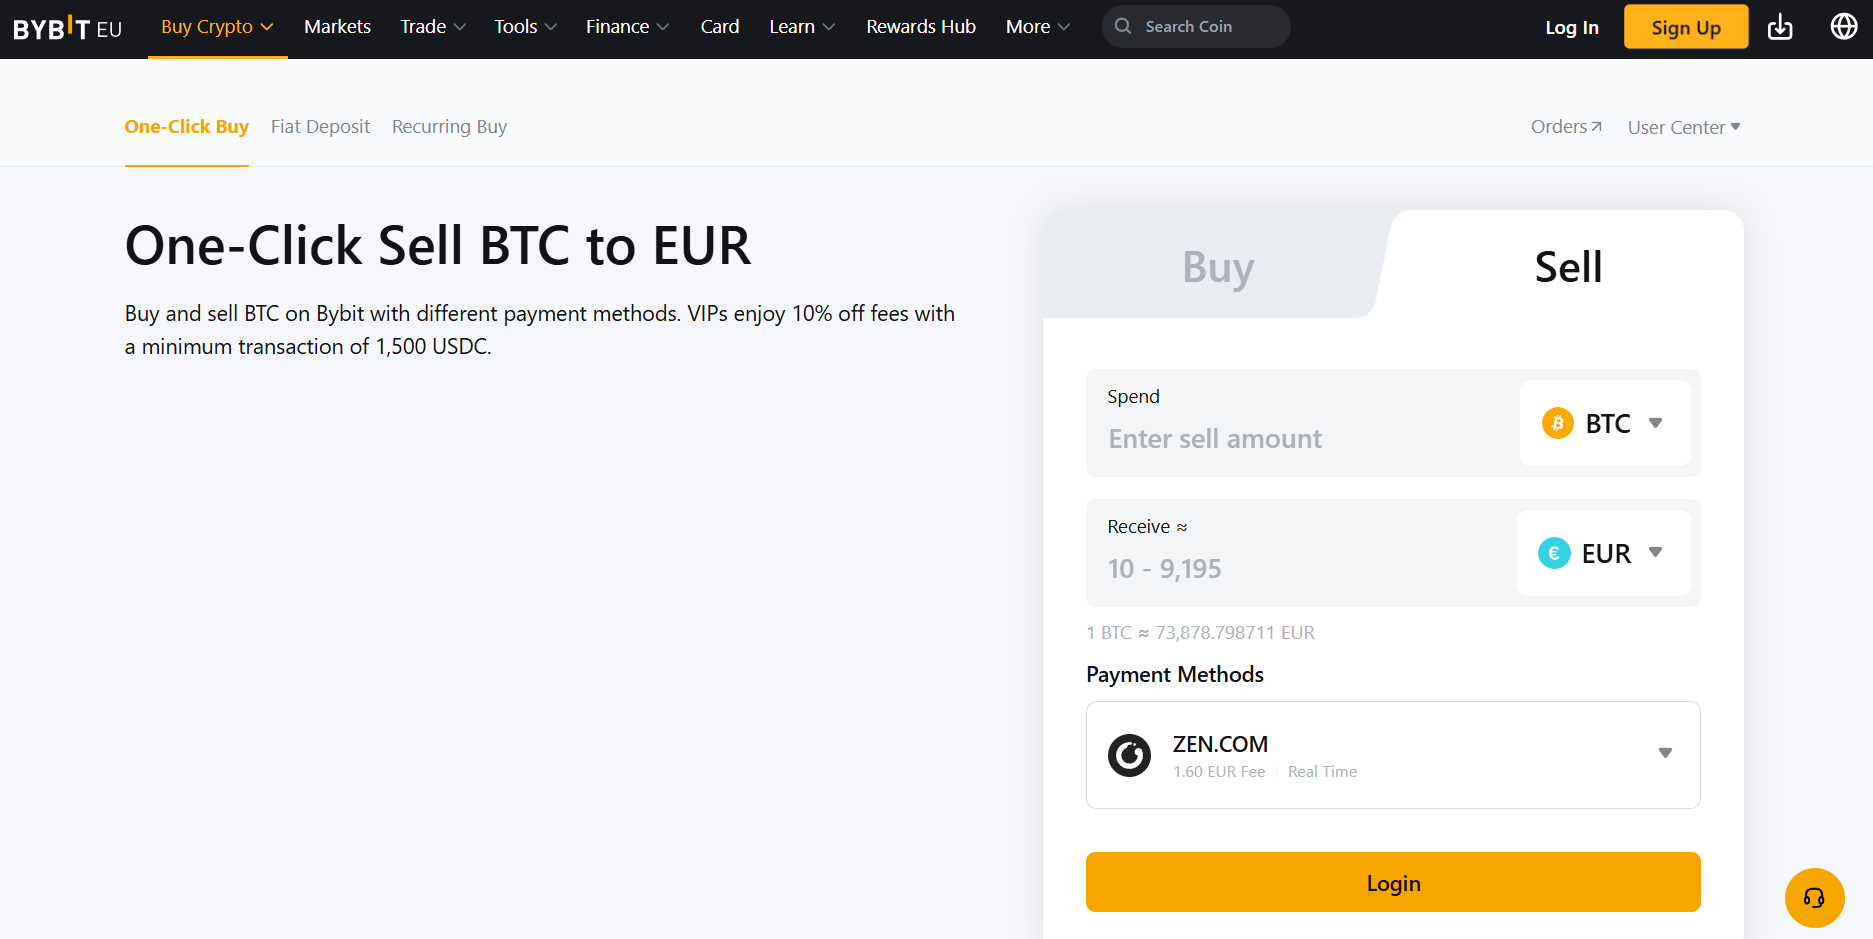Click the globe language icon
The height and width of the screenshot is (939, 1873).
1843,26
